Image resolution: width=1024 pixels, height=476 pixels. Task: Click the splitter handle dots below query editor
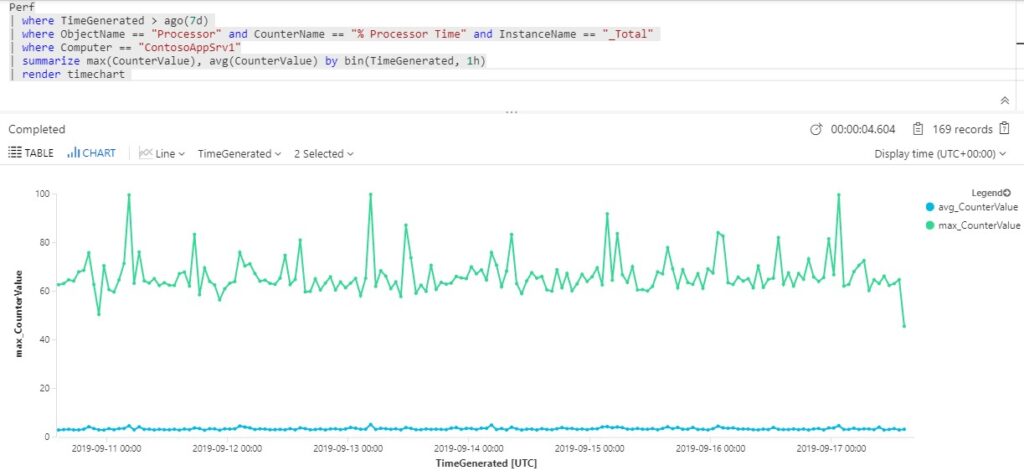[511, 112]
